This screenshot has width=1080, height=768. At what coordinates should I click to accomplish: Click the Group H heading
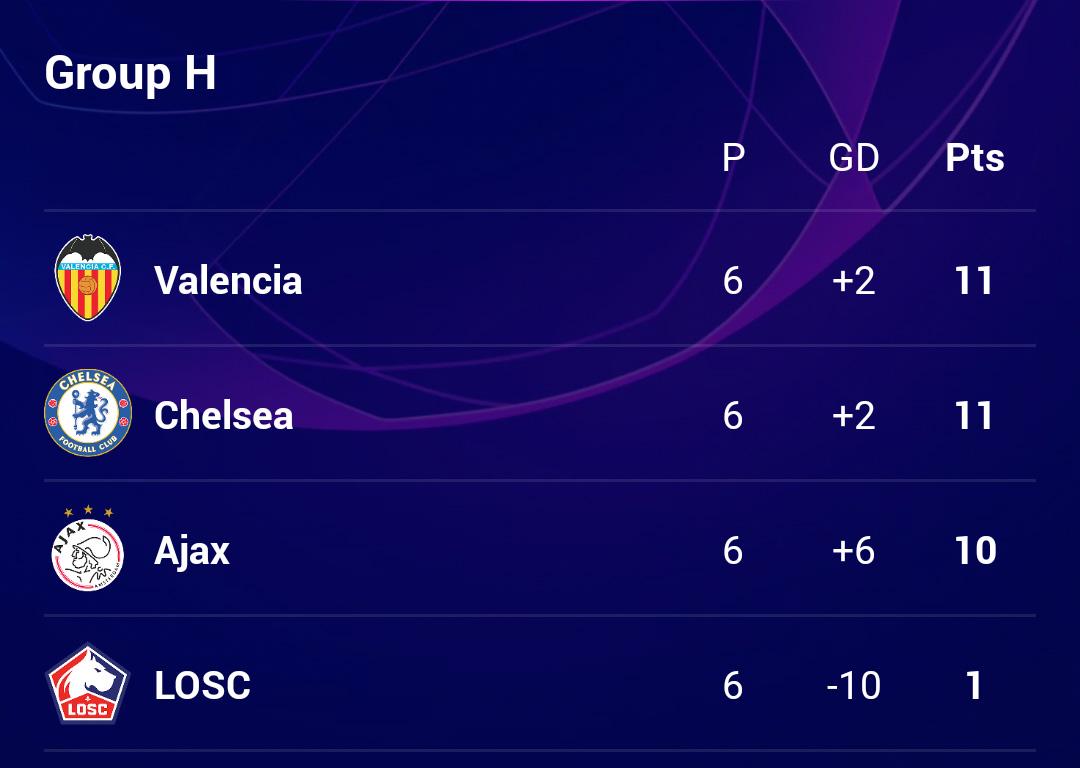click(x=131, y=74)
